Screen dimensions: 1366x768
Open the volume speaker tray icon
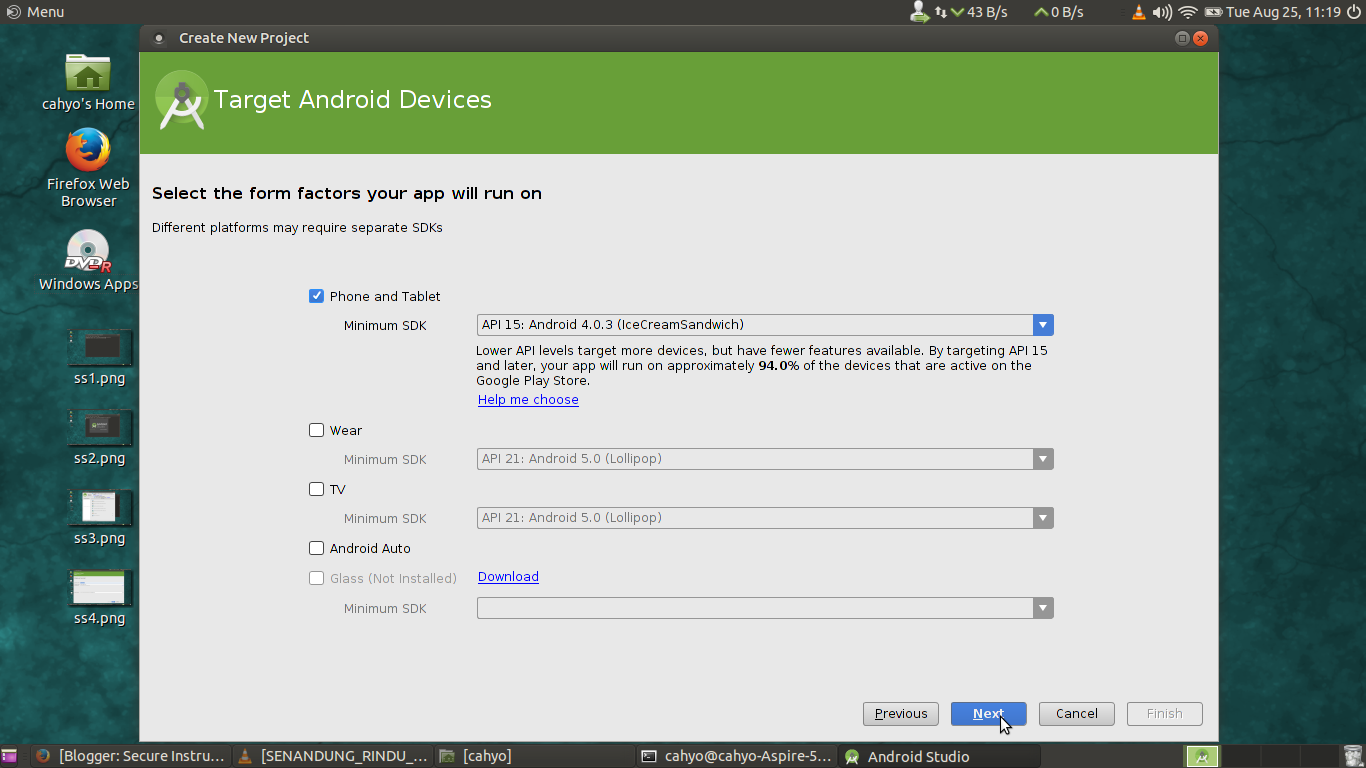(1162, 12)
